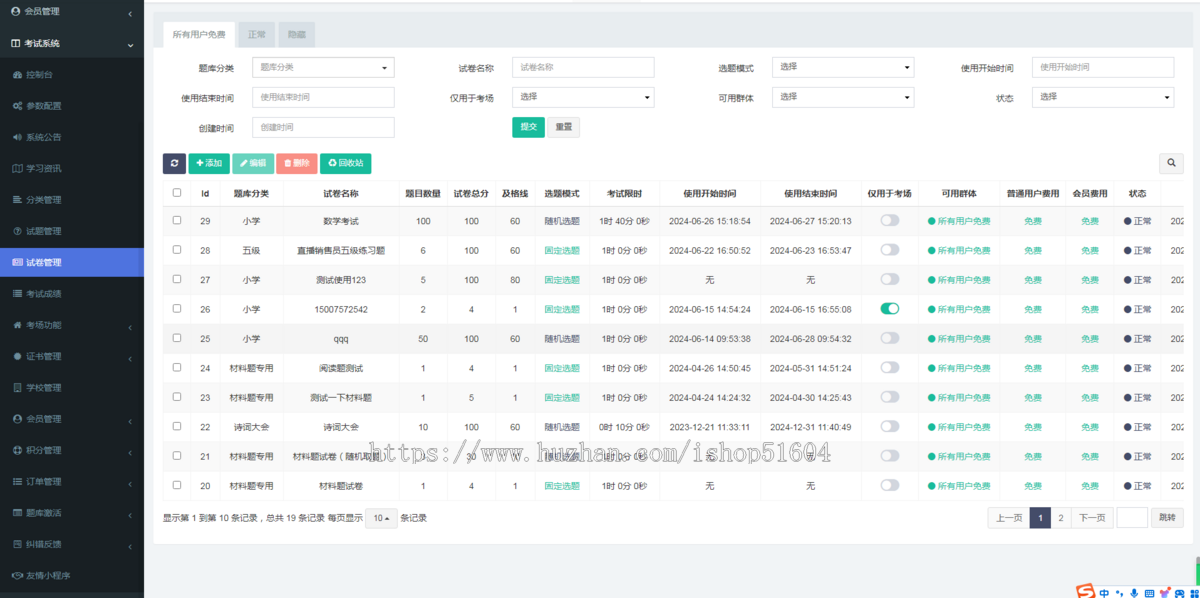The width and height of the screenshot is (1200, 598).
Task: Collapse the 考试系统 sidebar section
Action: (72, 43)
